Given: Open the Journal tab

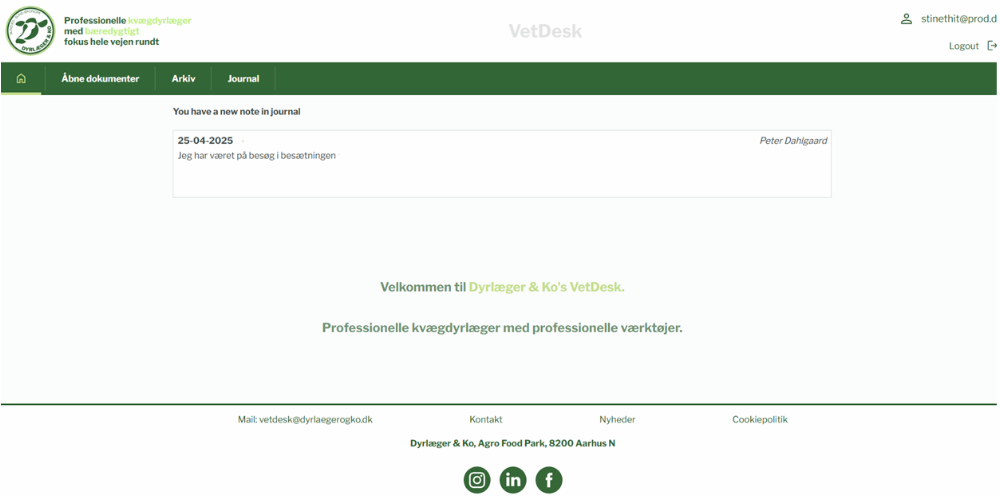Looking at the screenshot, I should pos(243,79).
